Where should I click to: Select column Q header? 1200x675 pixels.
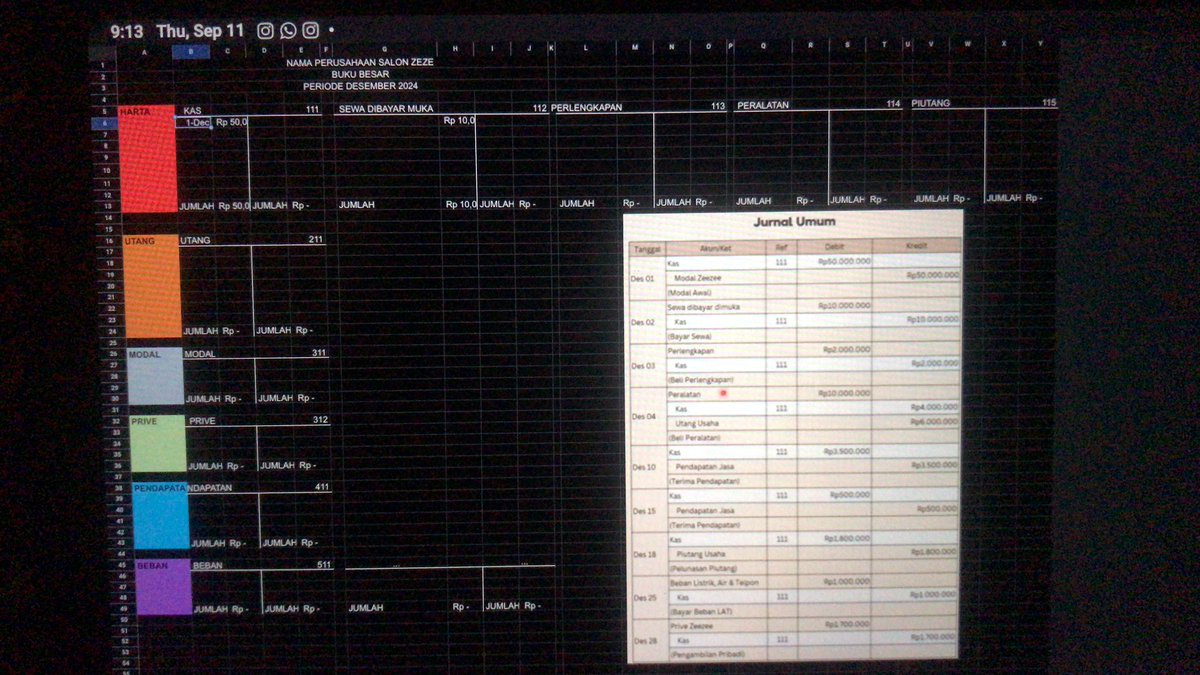[x=764, y=46]
